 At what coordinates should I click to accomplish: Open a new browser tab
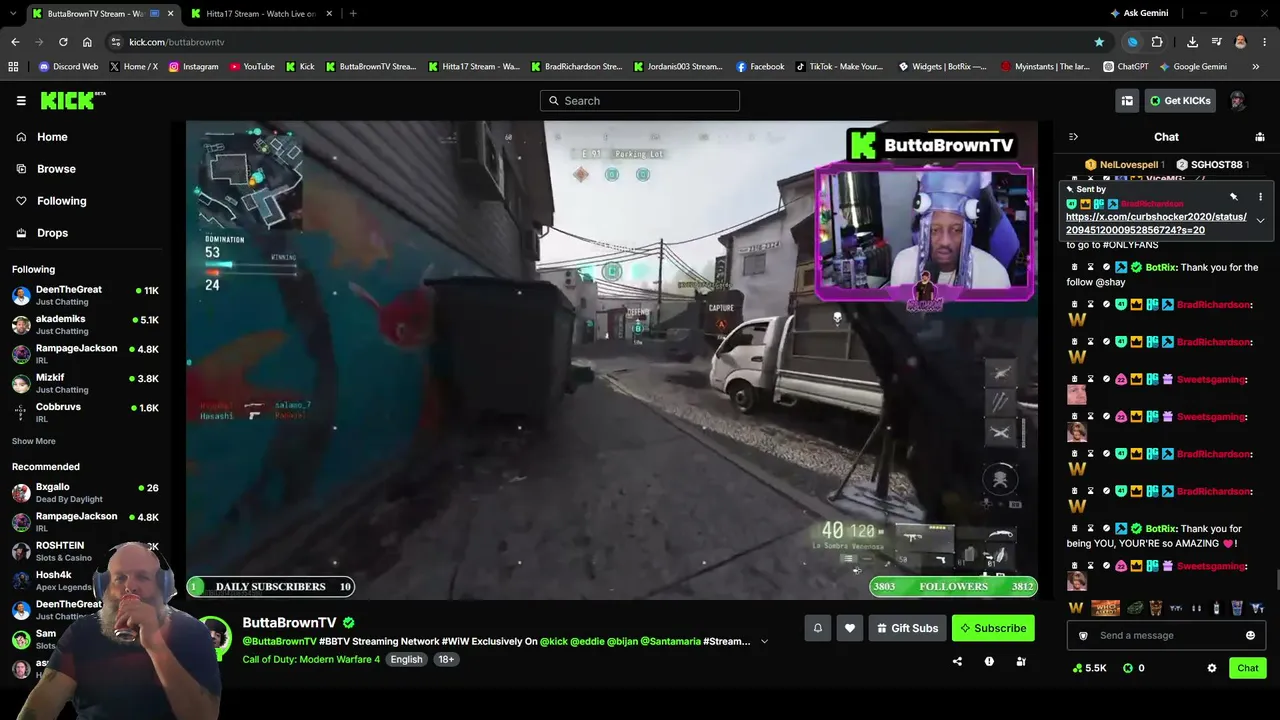coord(353,14)
